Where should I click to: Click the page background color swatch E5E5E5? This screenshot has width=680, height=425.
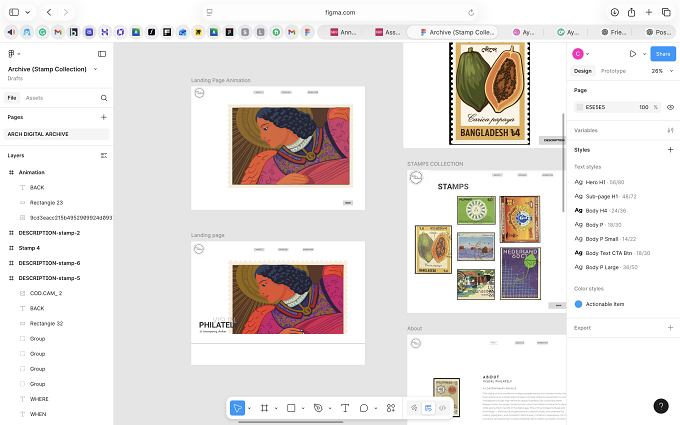pos(580,107)
